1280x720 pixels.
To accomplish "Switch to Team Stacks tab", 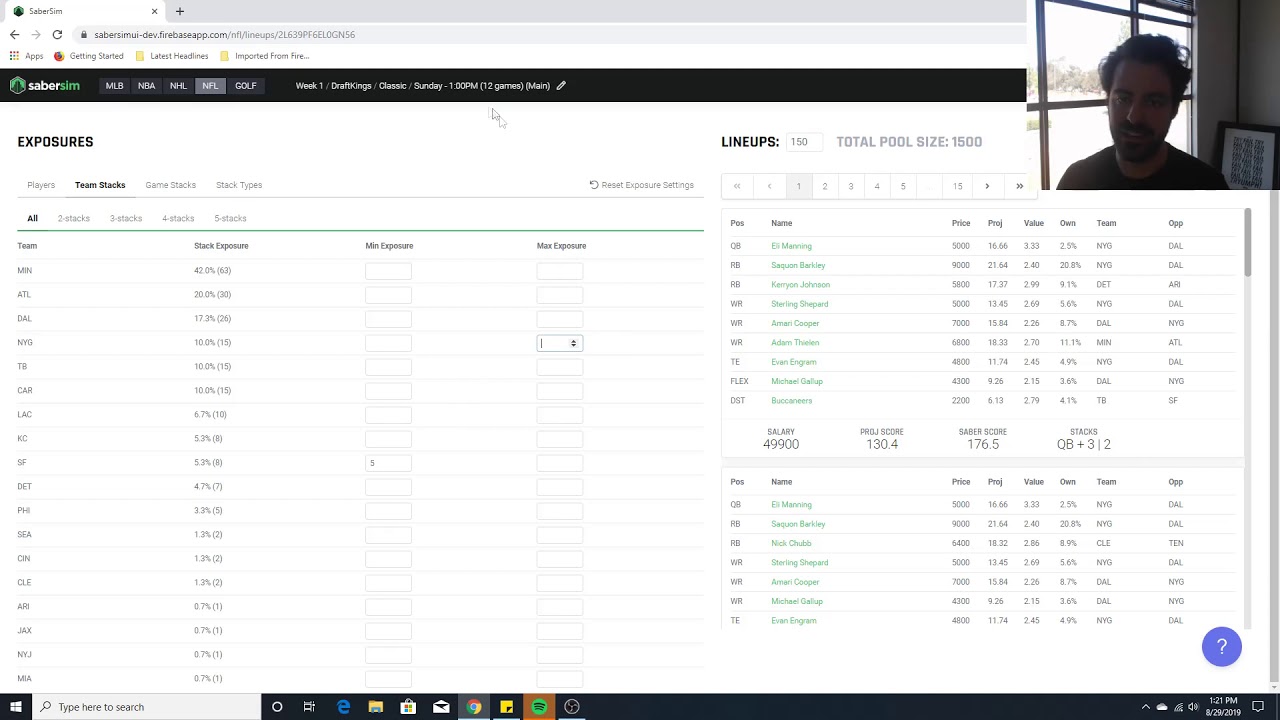I will [x=100, y=185].
